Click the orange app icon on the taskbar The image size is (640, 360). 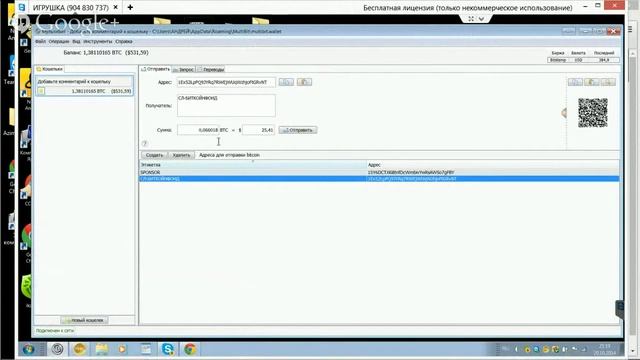tap(80, 349)
